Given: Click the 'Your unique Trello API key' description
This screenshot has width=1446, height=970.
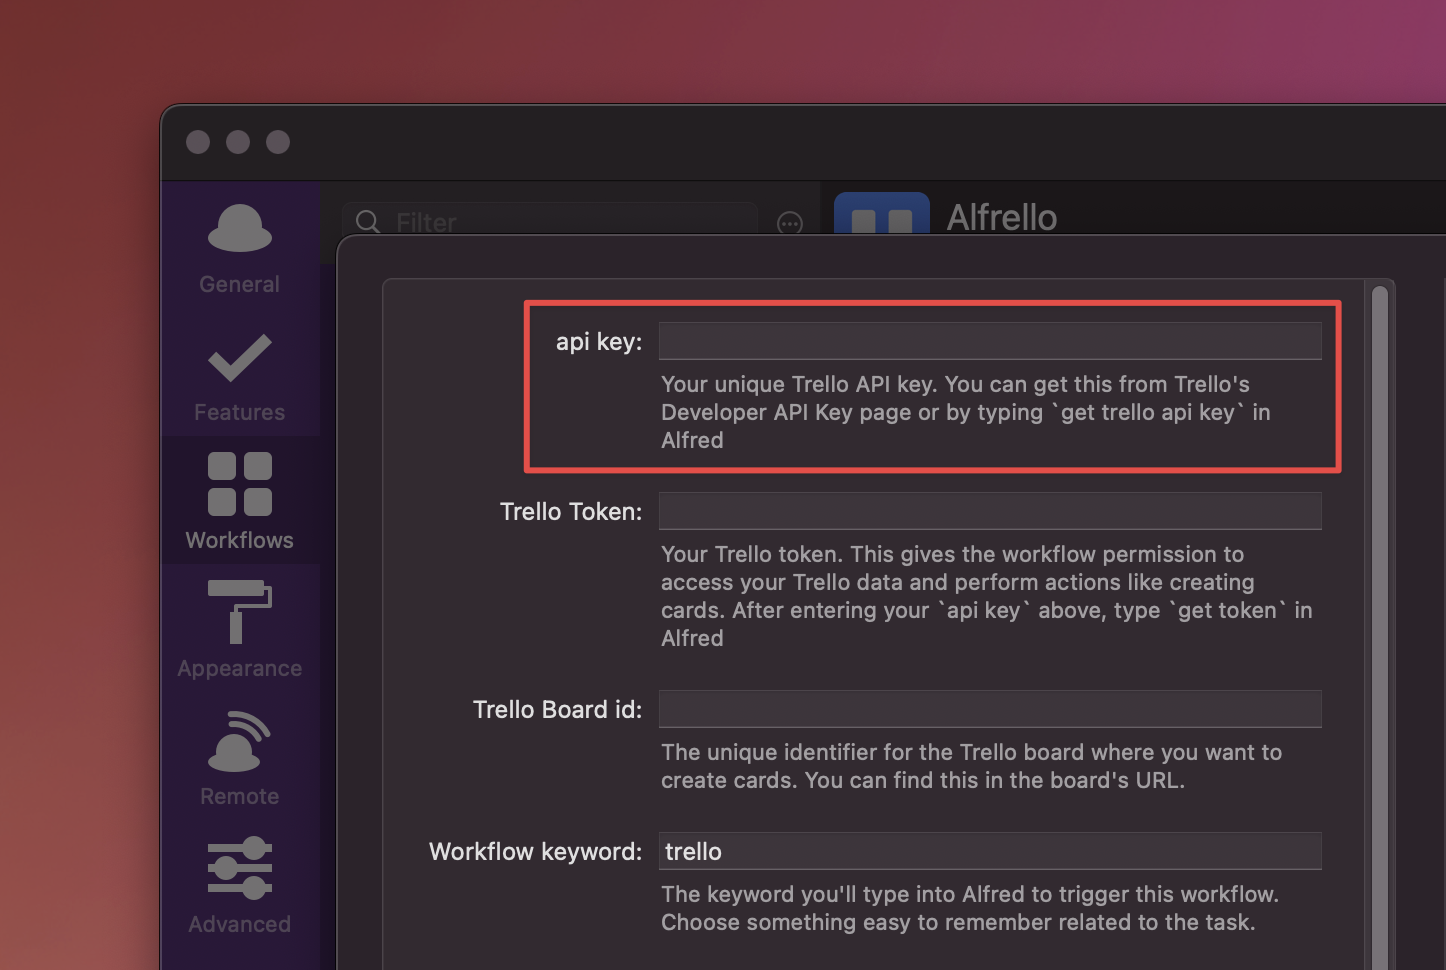Looking at the screenshot, I should pos(966,412).
